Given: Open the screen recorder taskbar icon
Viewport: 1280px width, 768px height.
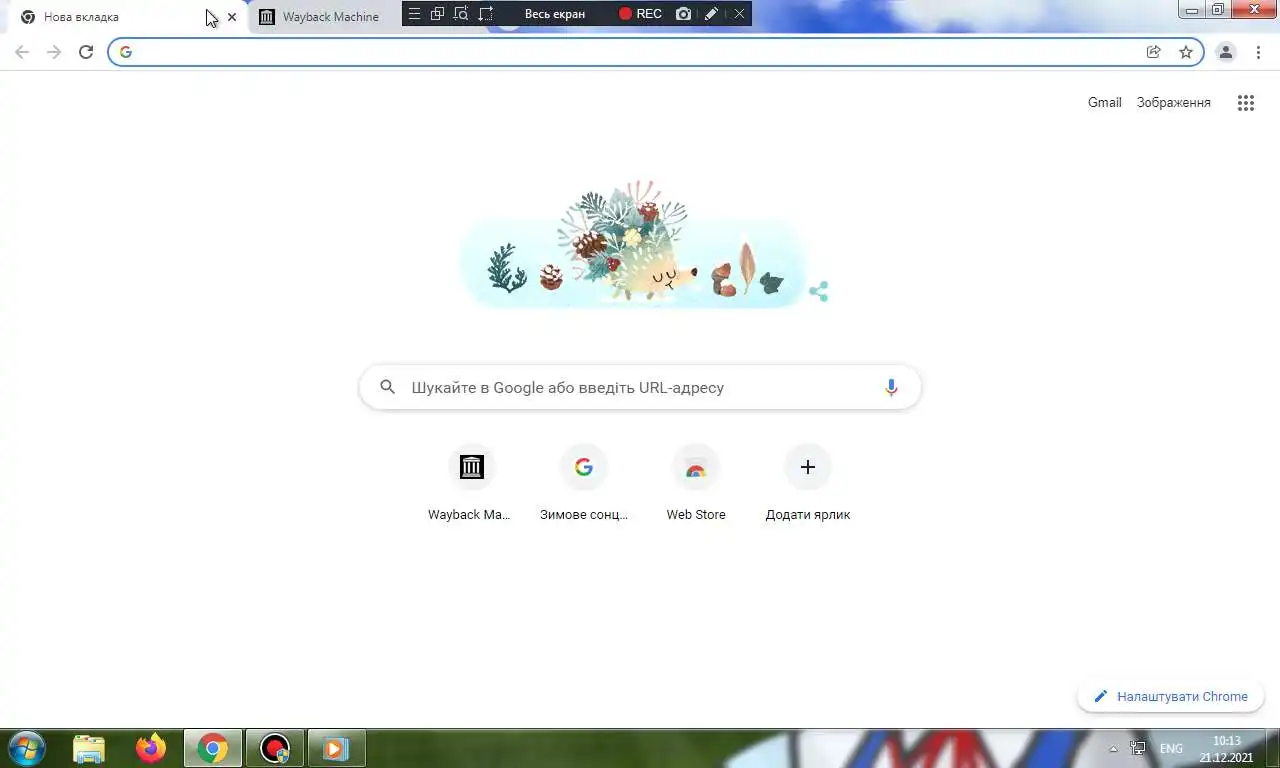Looking at the screenshot, I should pos(275,748).
